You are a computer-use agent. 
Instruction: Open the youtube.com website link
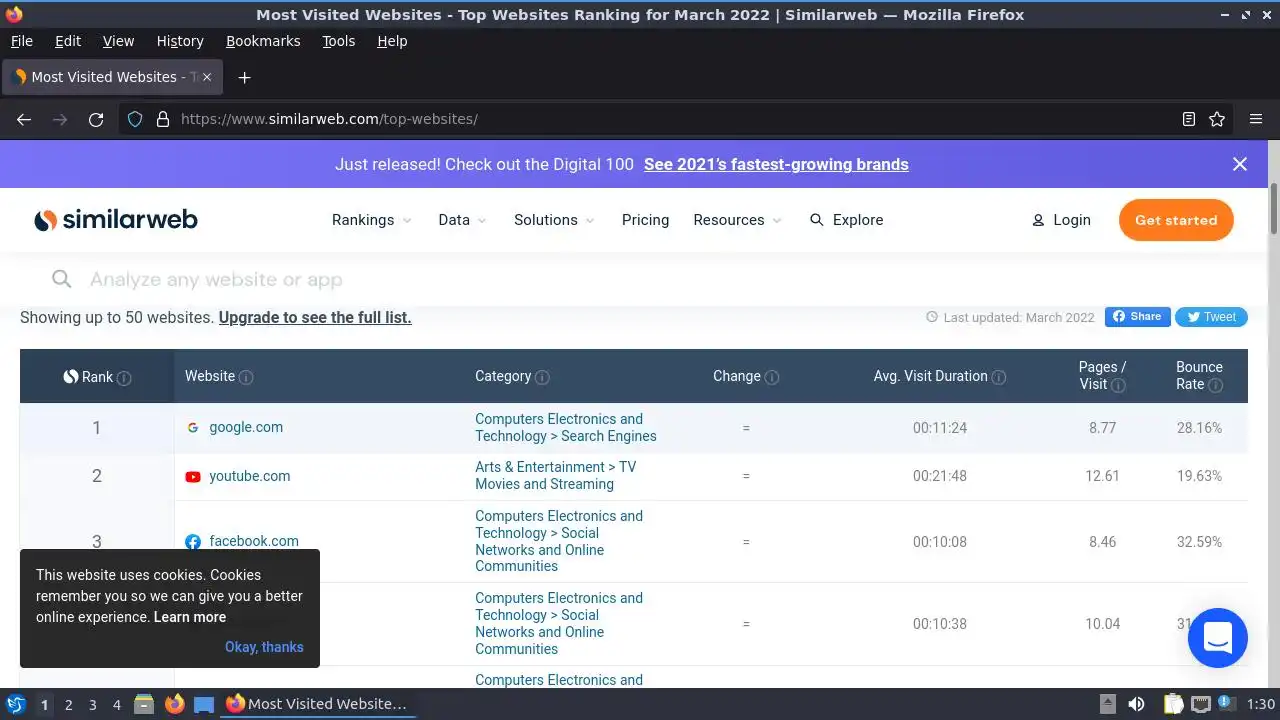point(250,476)
